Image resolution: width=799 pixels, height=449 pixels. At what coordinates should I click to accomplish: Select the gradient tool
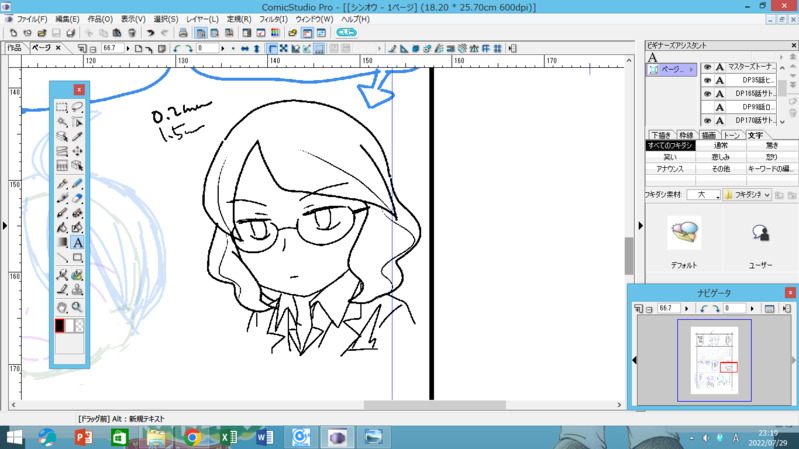pyautogui.click(x=62, y=243)
